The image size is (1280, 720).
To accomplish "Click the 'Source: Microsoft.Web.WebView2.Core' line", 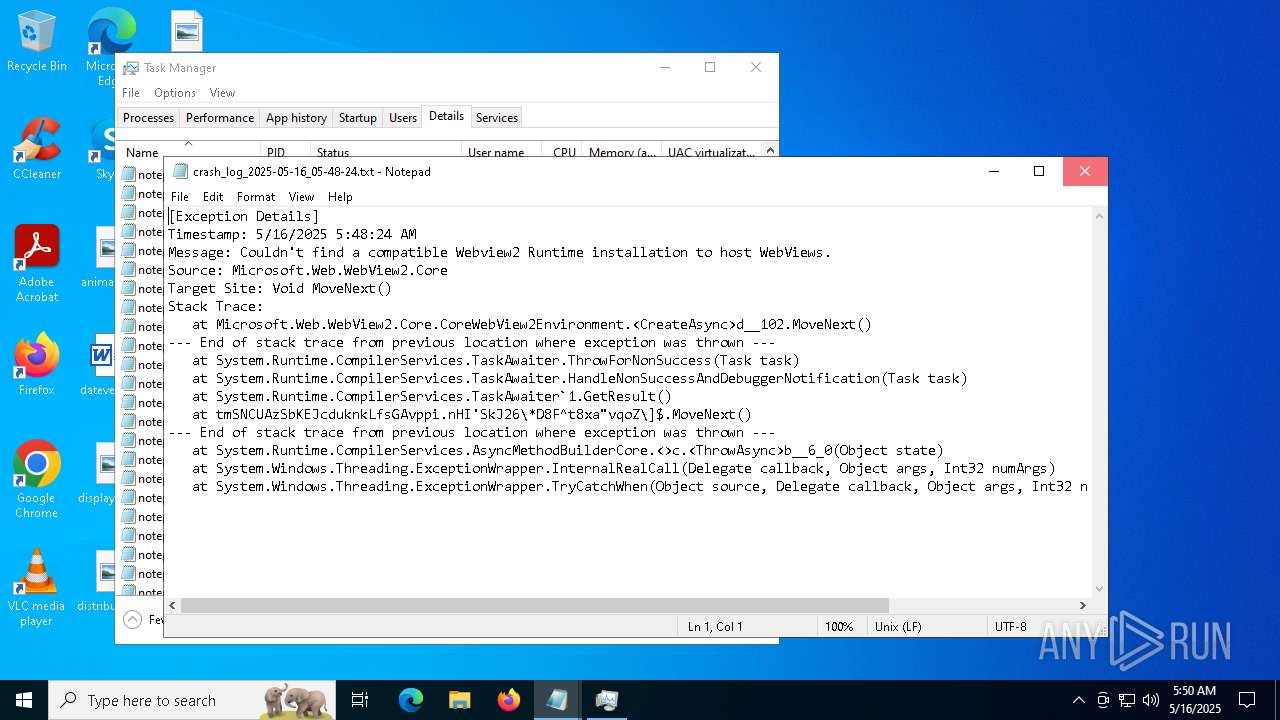I will pos(308,270).
